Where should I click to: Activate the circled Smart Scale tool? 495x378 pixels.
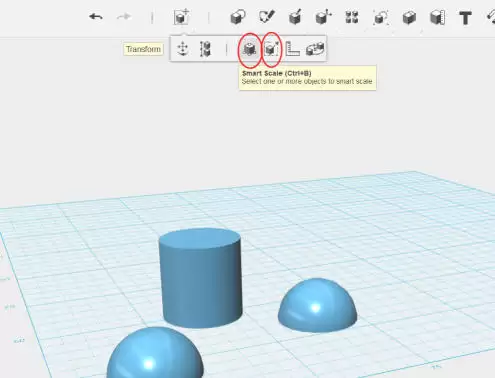(x=249, y=49)
